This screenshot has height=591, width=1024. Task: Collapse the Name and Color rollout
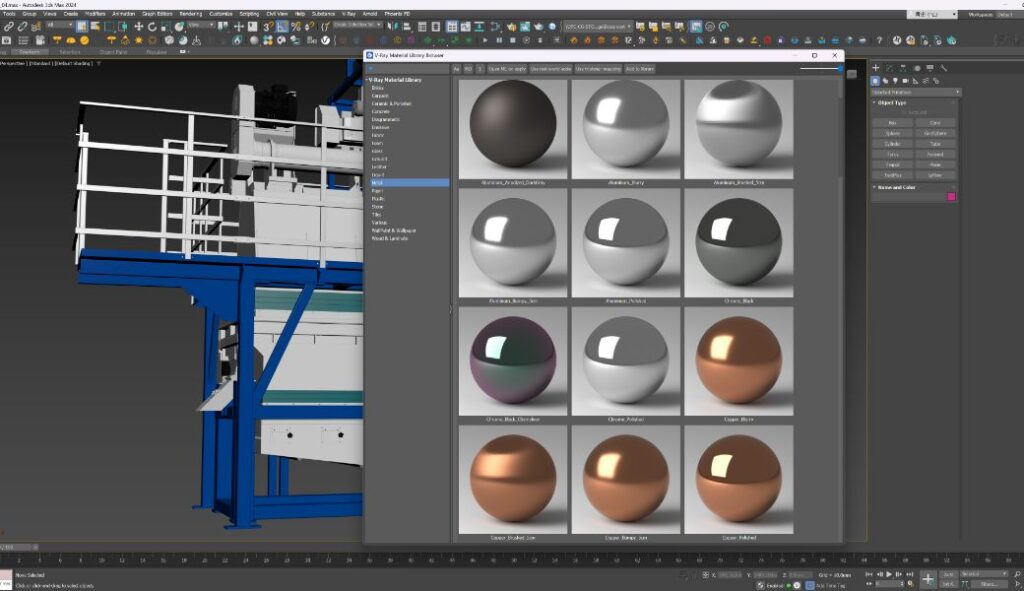point(895,187)
